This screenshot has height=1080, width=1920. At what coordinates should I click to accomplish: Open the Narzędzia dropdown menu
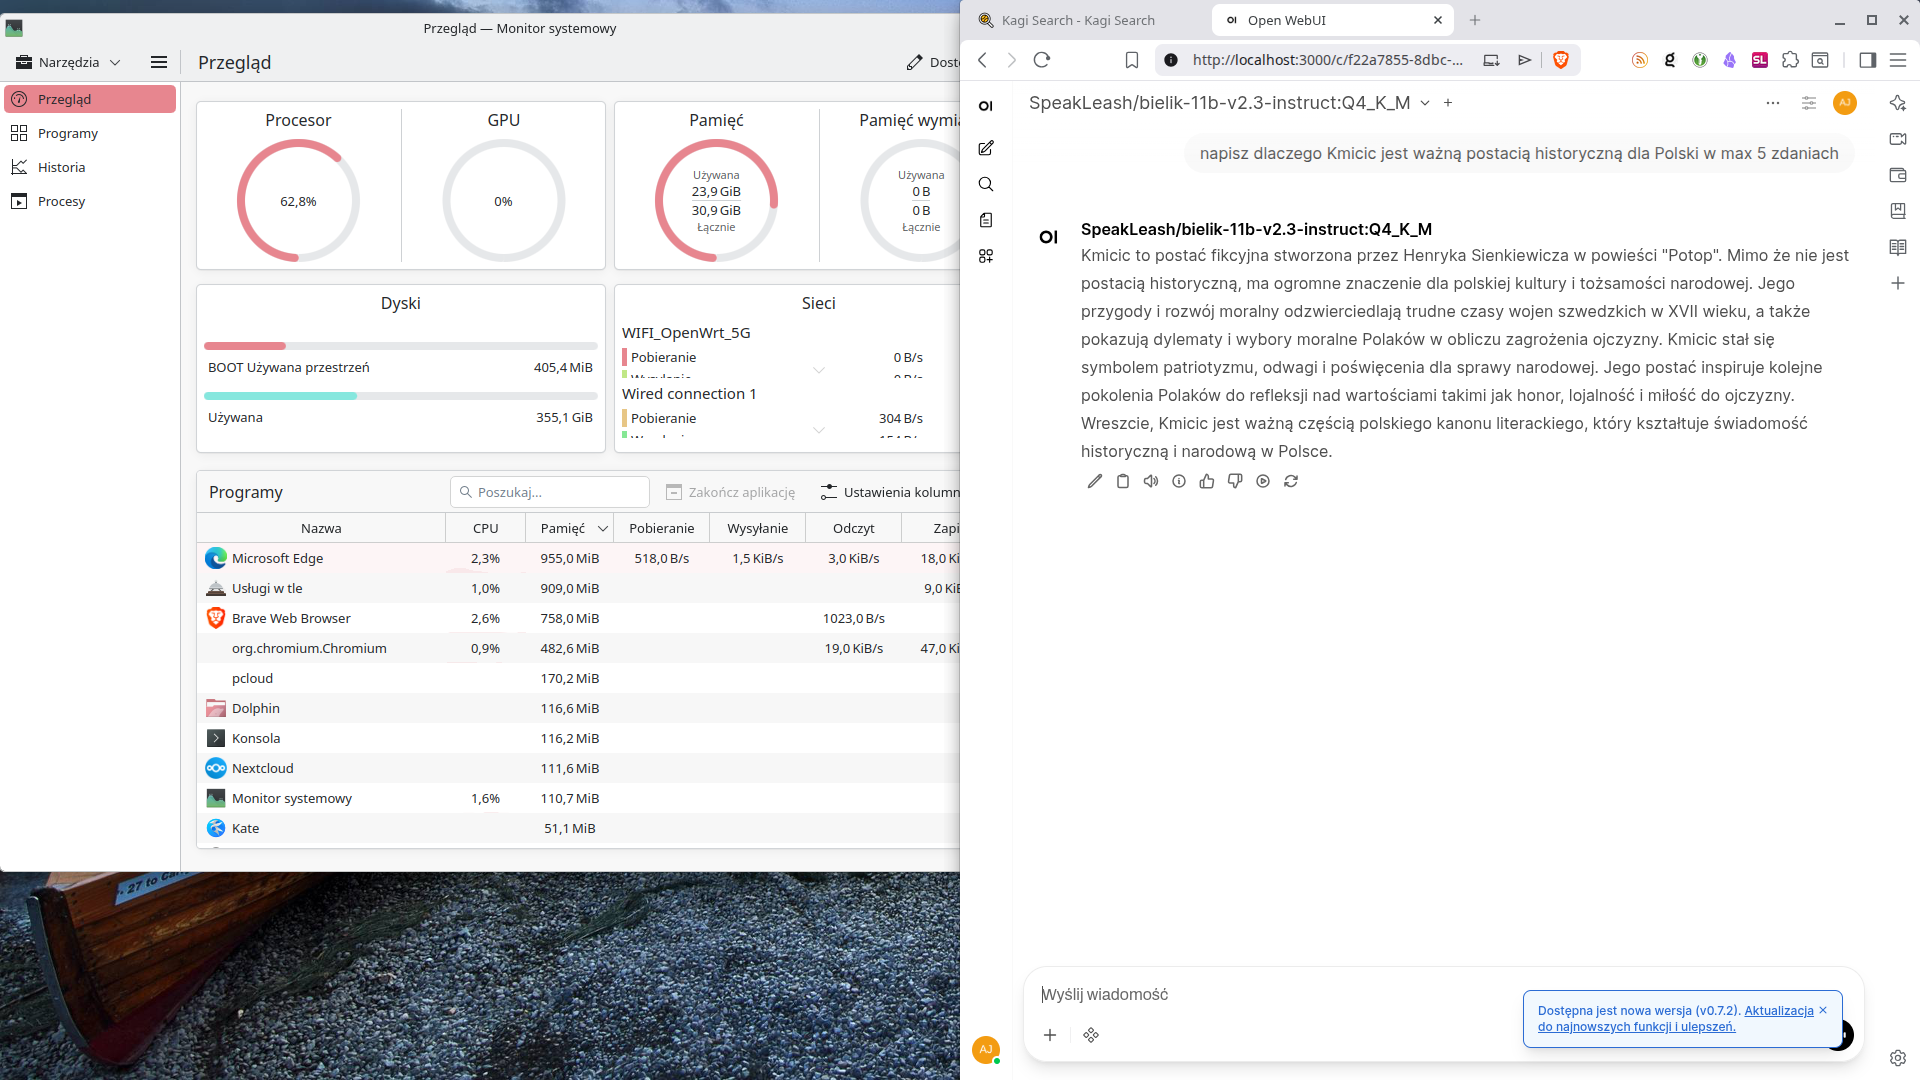click(69, 62)
